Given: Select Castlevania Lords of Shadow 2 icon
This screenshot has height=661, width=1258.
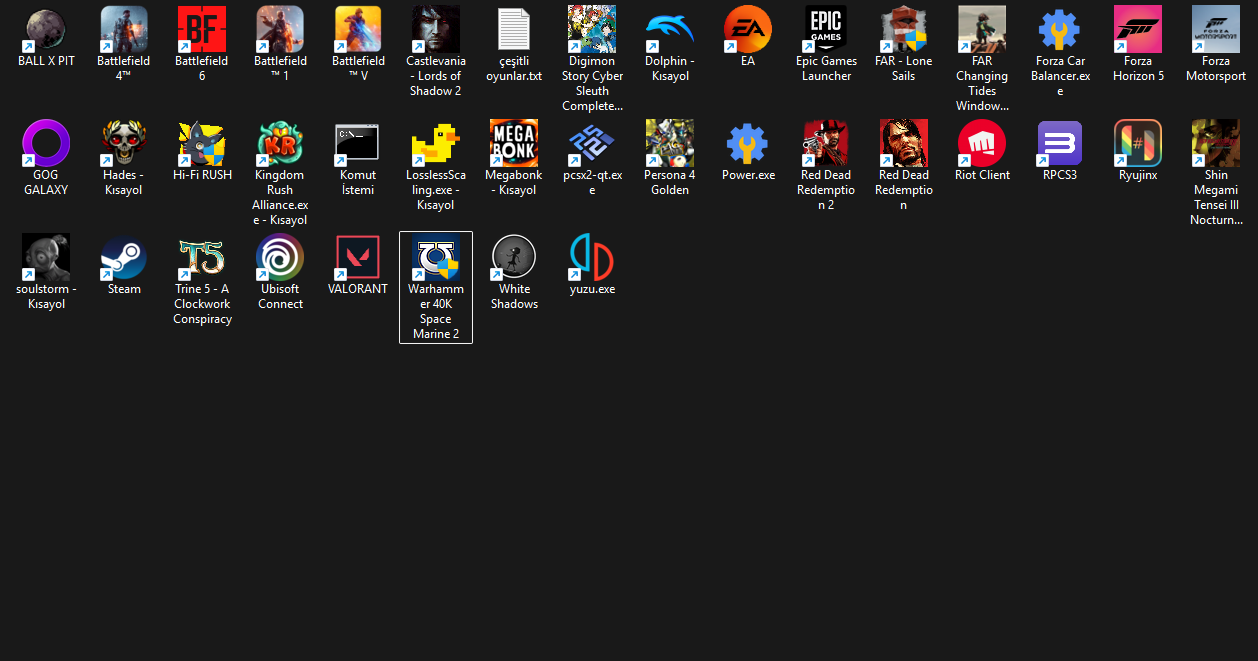Looking at the screenshot, I should coord(436,30).
